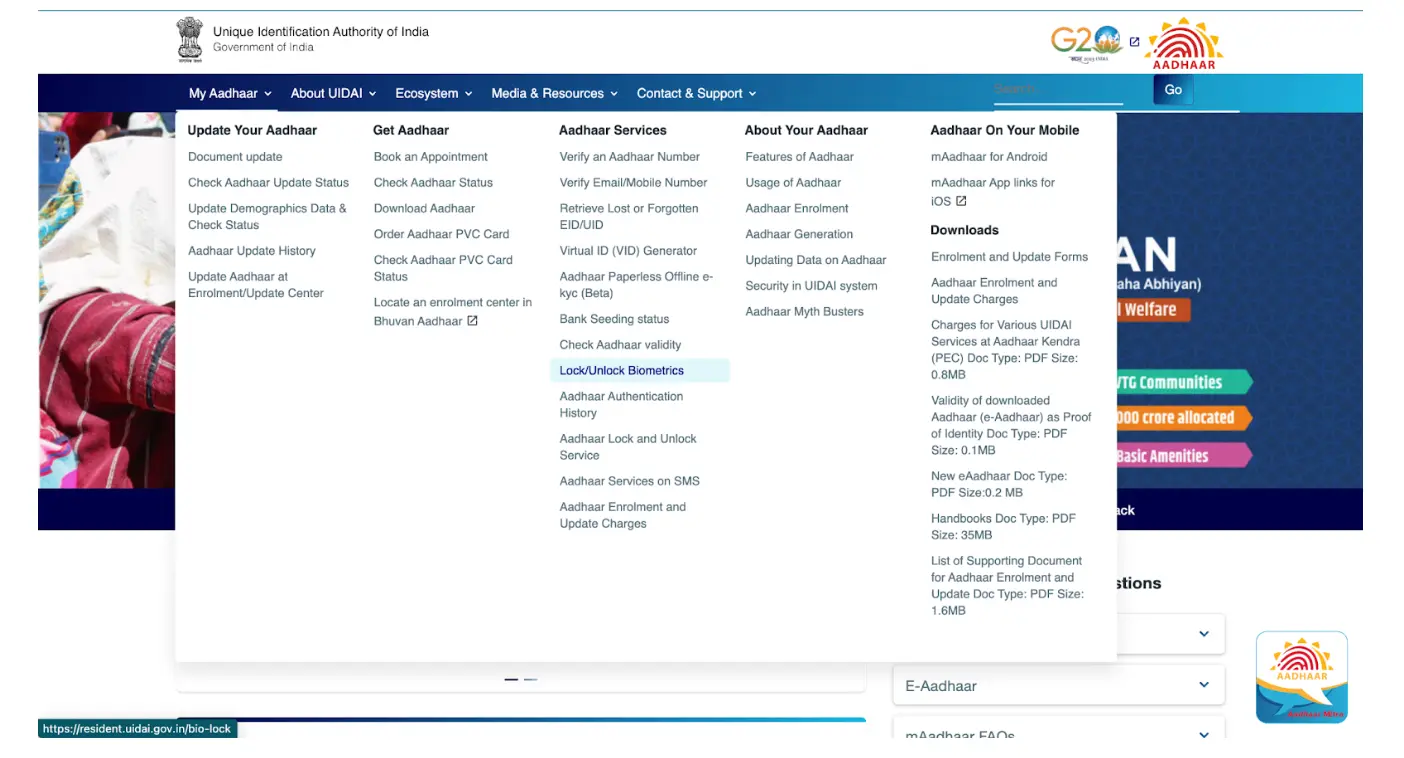Click chevron next to Media & Resources
1404x758 pixels.
point(614,94)
